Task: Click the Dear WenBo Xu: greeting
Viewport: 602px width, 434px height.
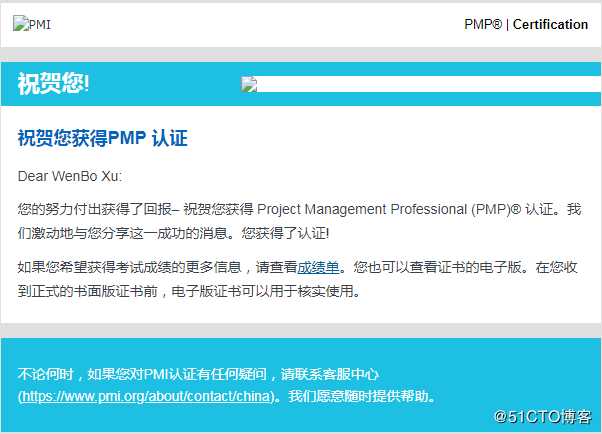Action: (70, 176)
